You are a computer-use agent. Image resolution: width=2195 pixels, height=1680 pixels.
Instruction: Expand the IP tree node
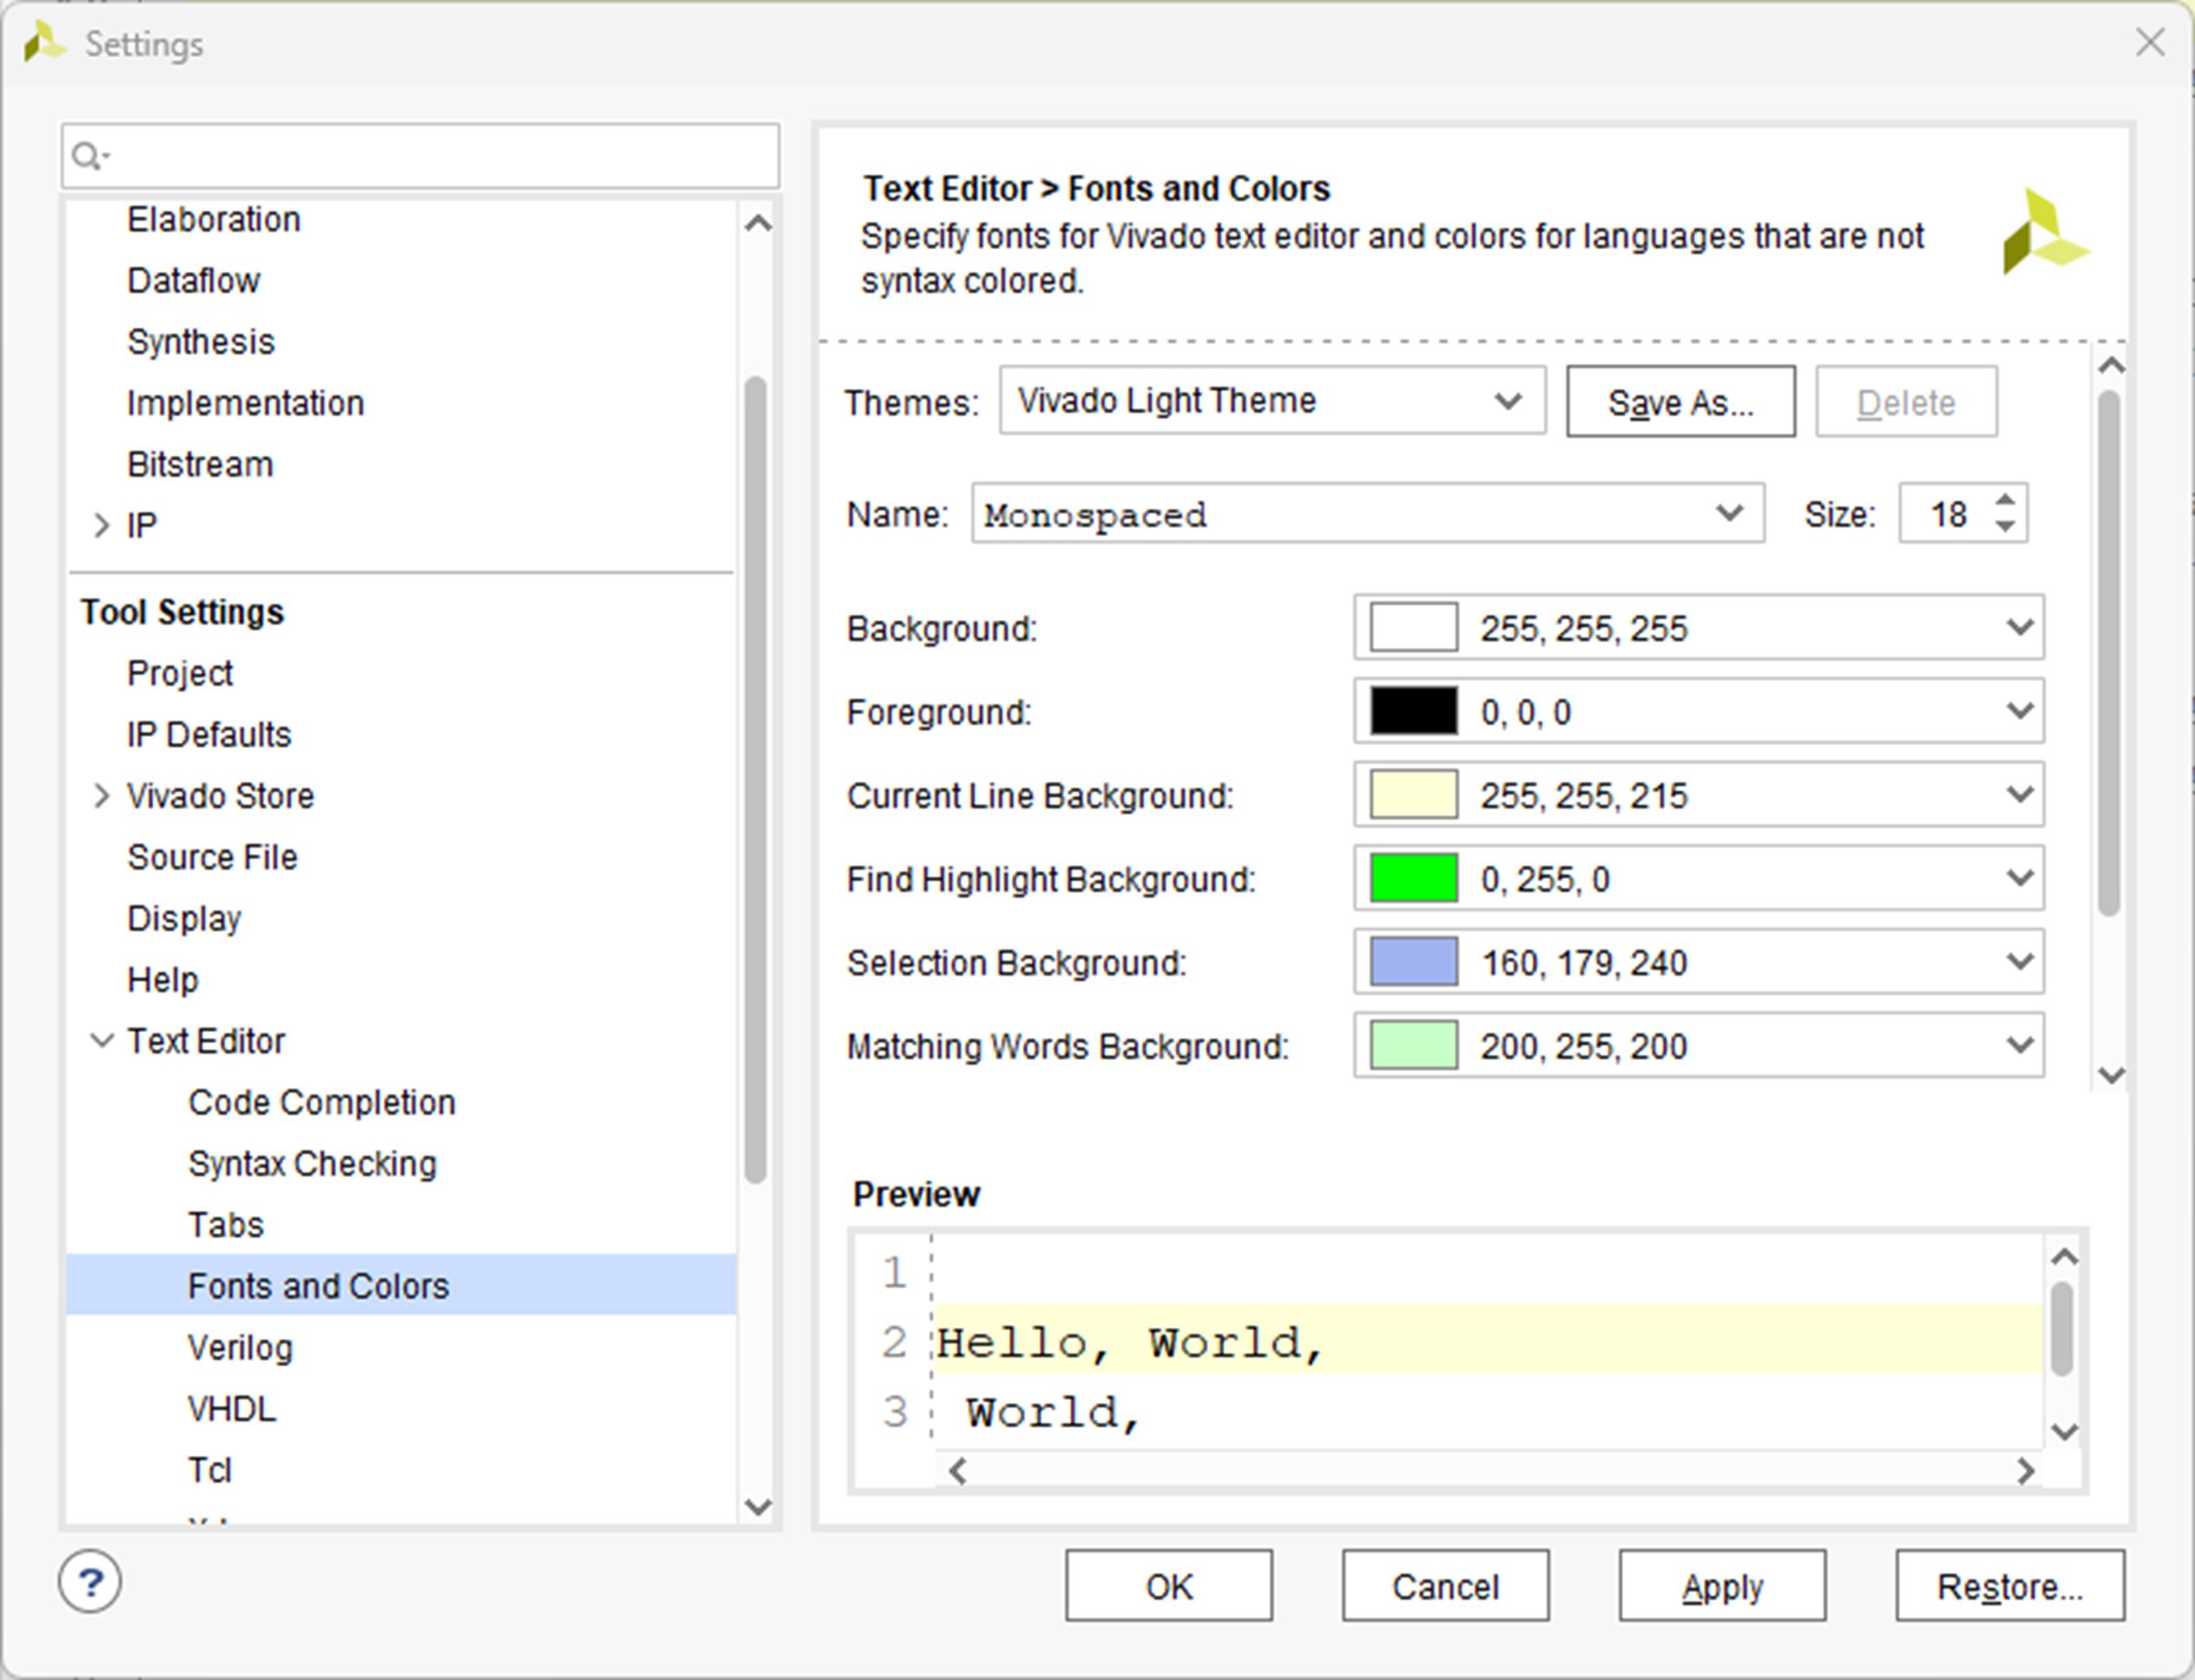tap(101, 525)
